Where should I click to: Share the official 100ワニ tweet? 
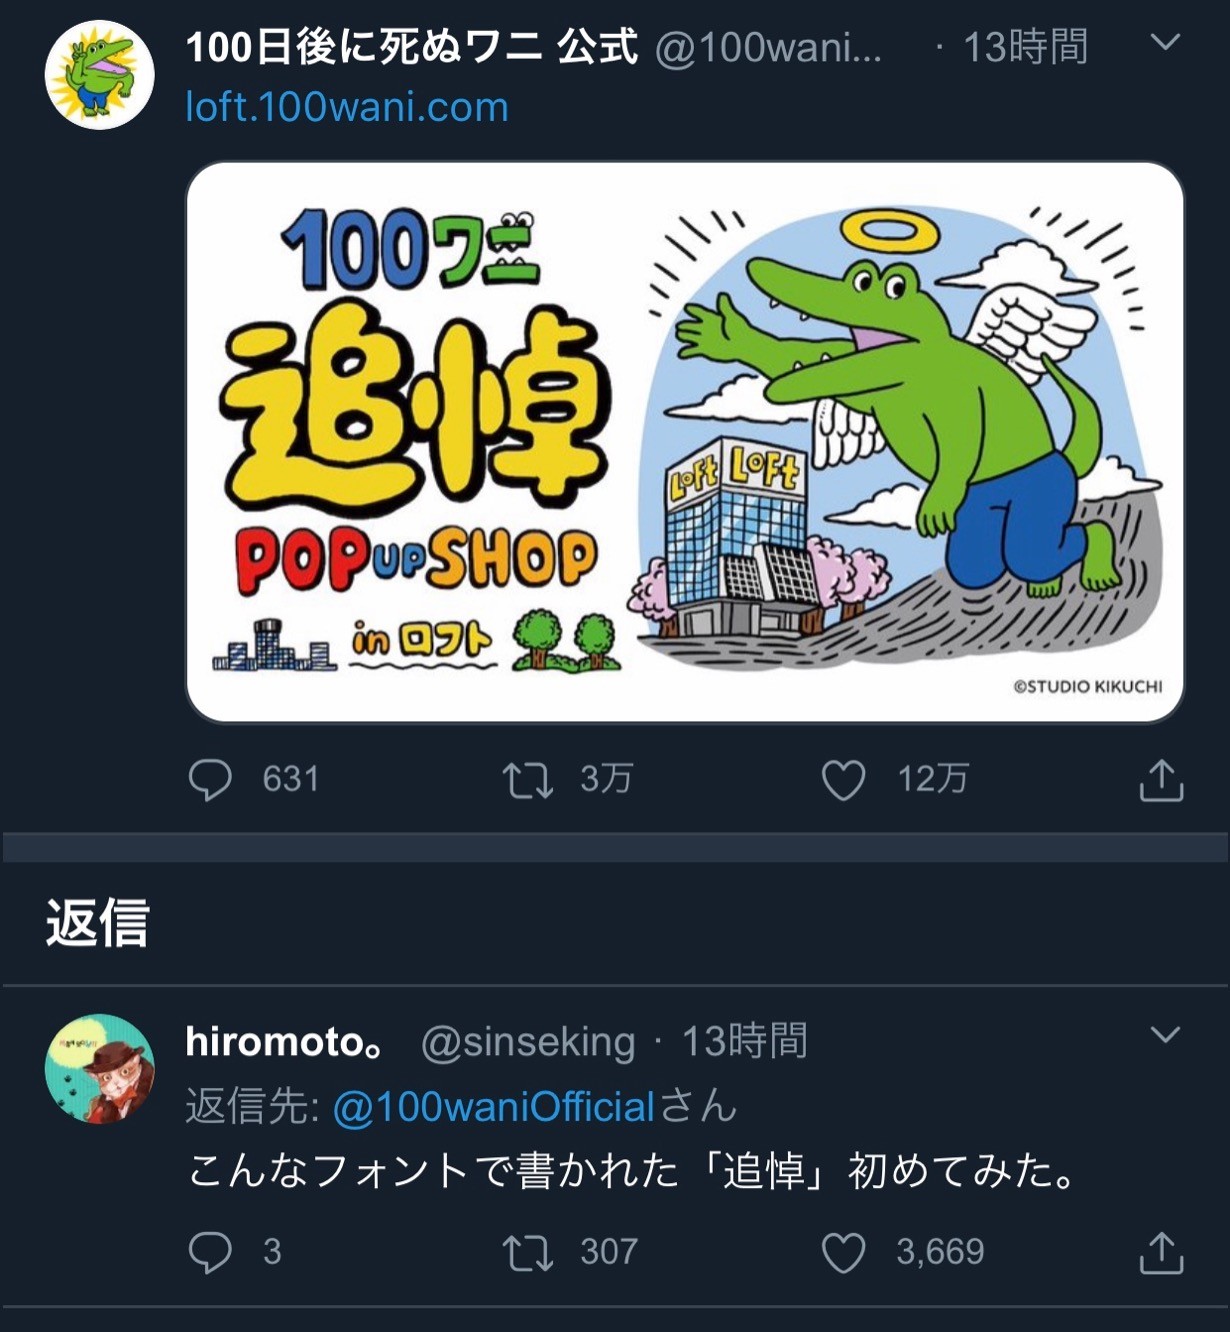(x=1161, y=780)
